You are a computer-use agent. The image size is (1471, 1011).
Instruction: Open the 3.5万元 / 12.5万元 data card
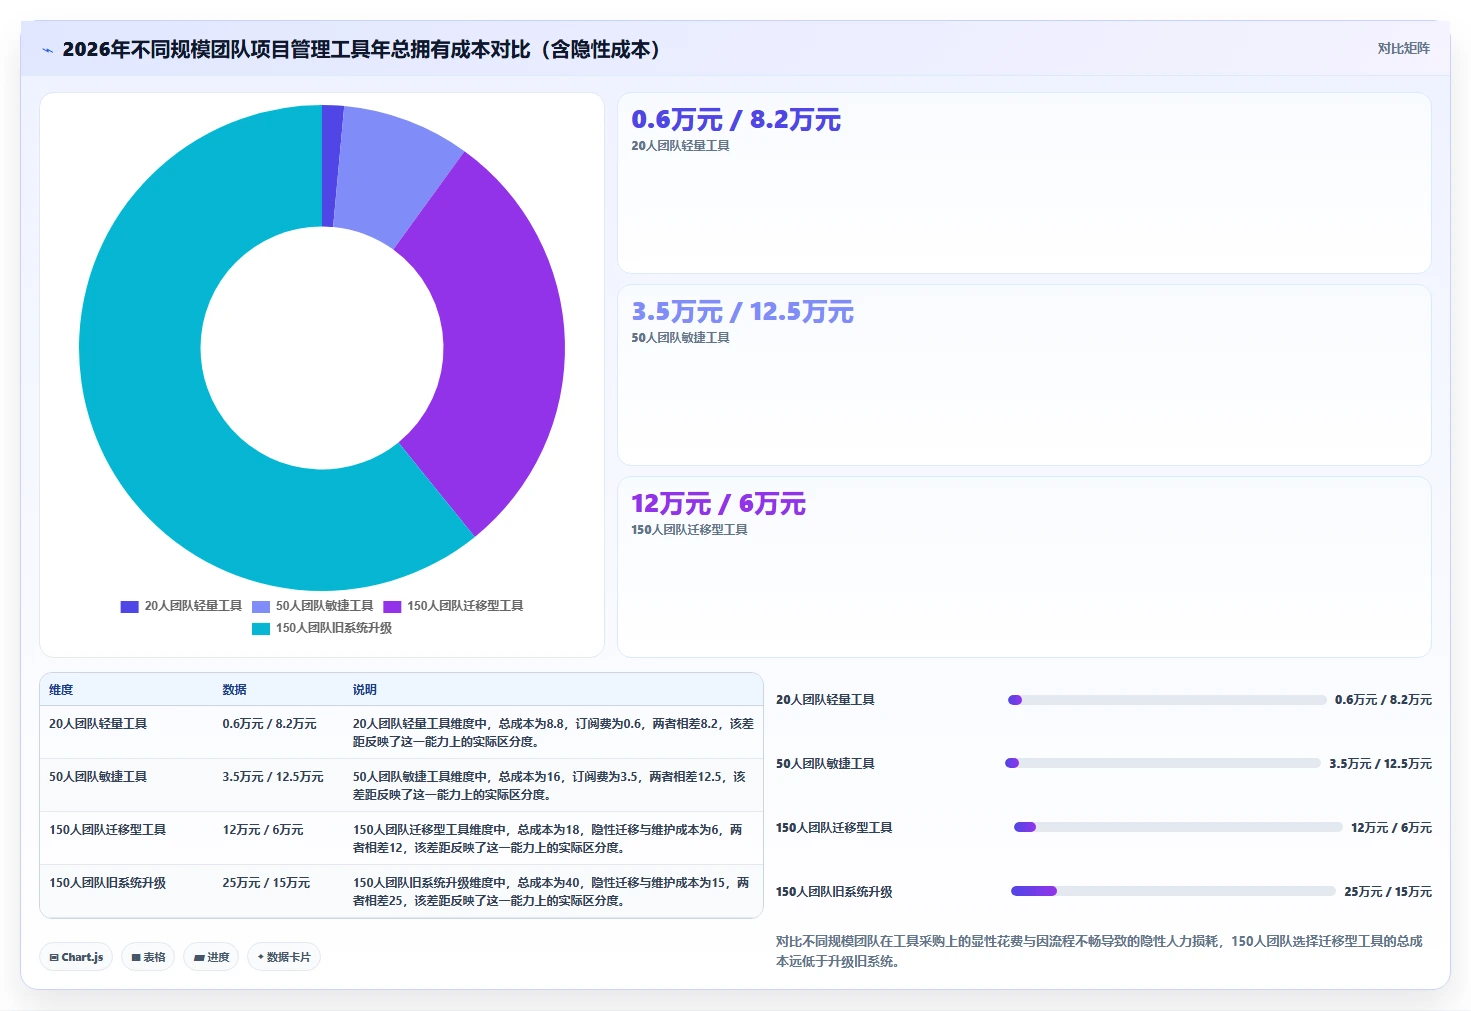coord(1024,375)
